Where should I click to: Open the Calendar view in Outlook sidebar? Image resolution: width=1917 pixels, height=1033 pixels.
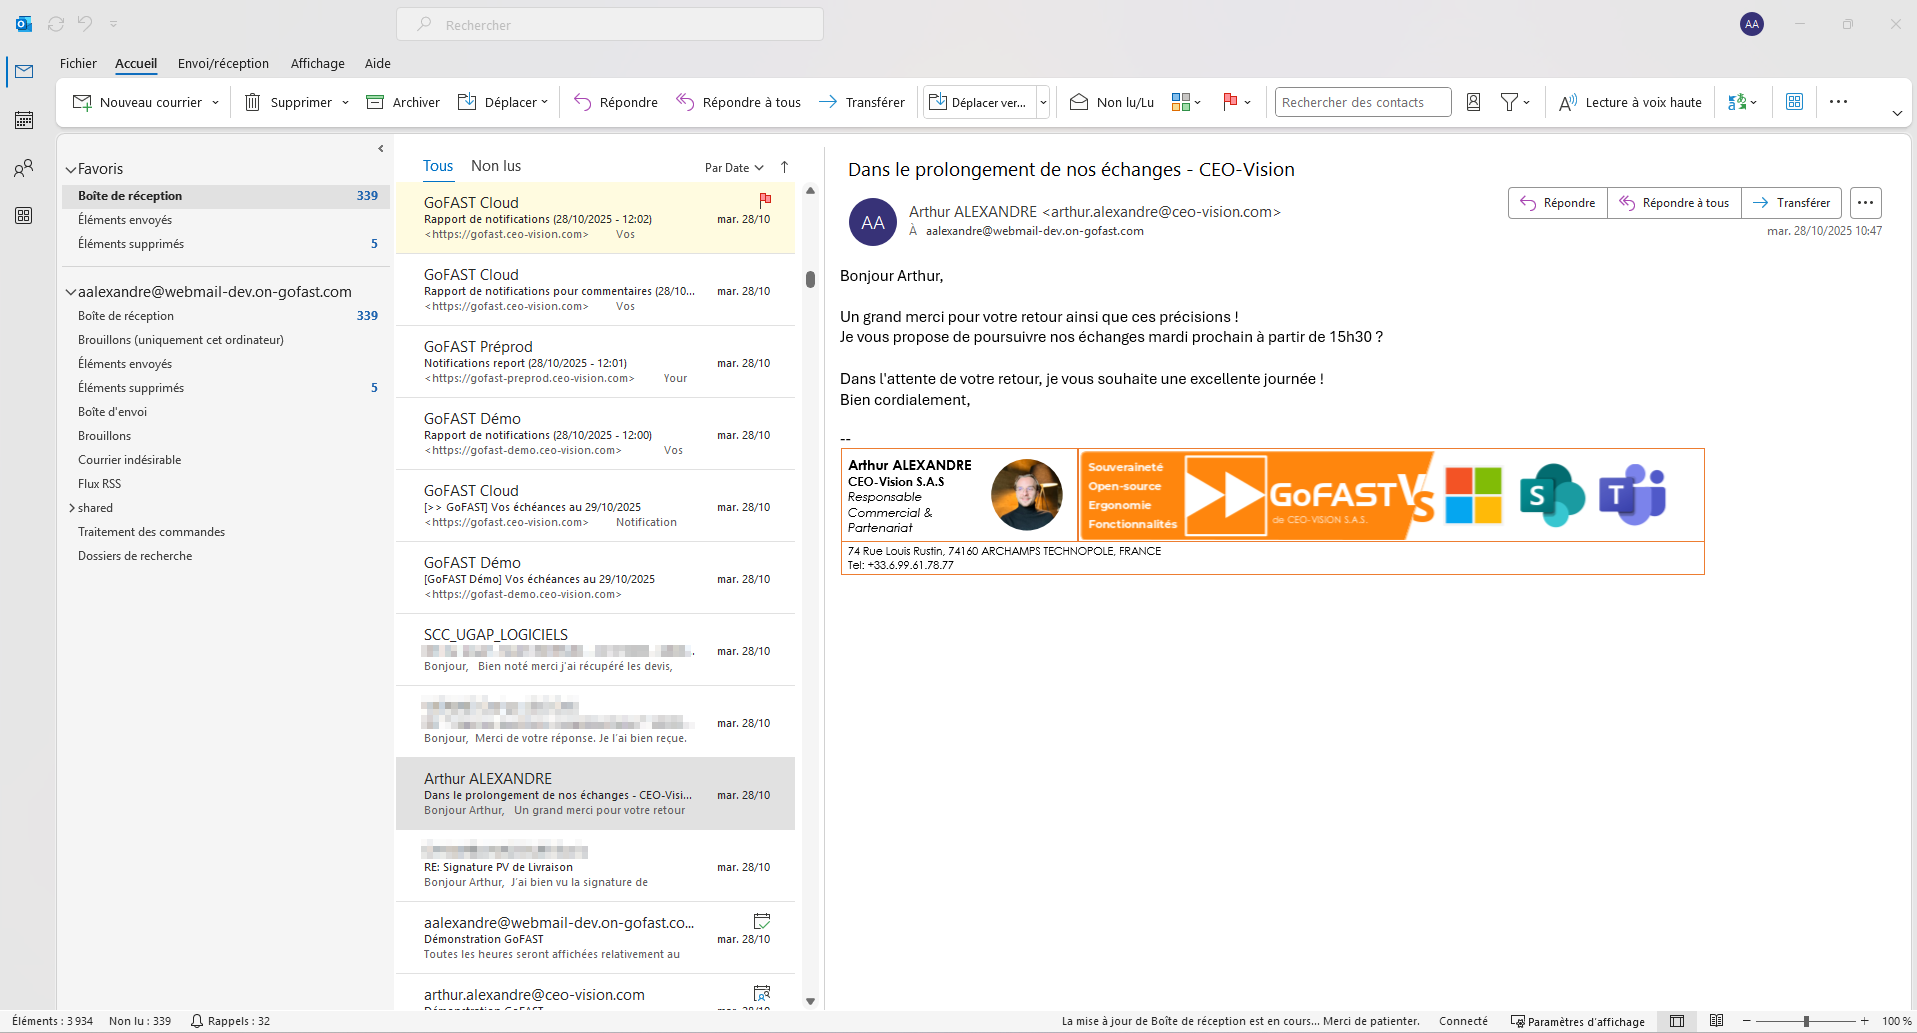[x=24, y=120]
